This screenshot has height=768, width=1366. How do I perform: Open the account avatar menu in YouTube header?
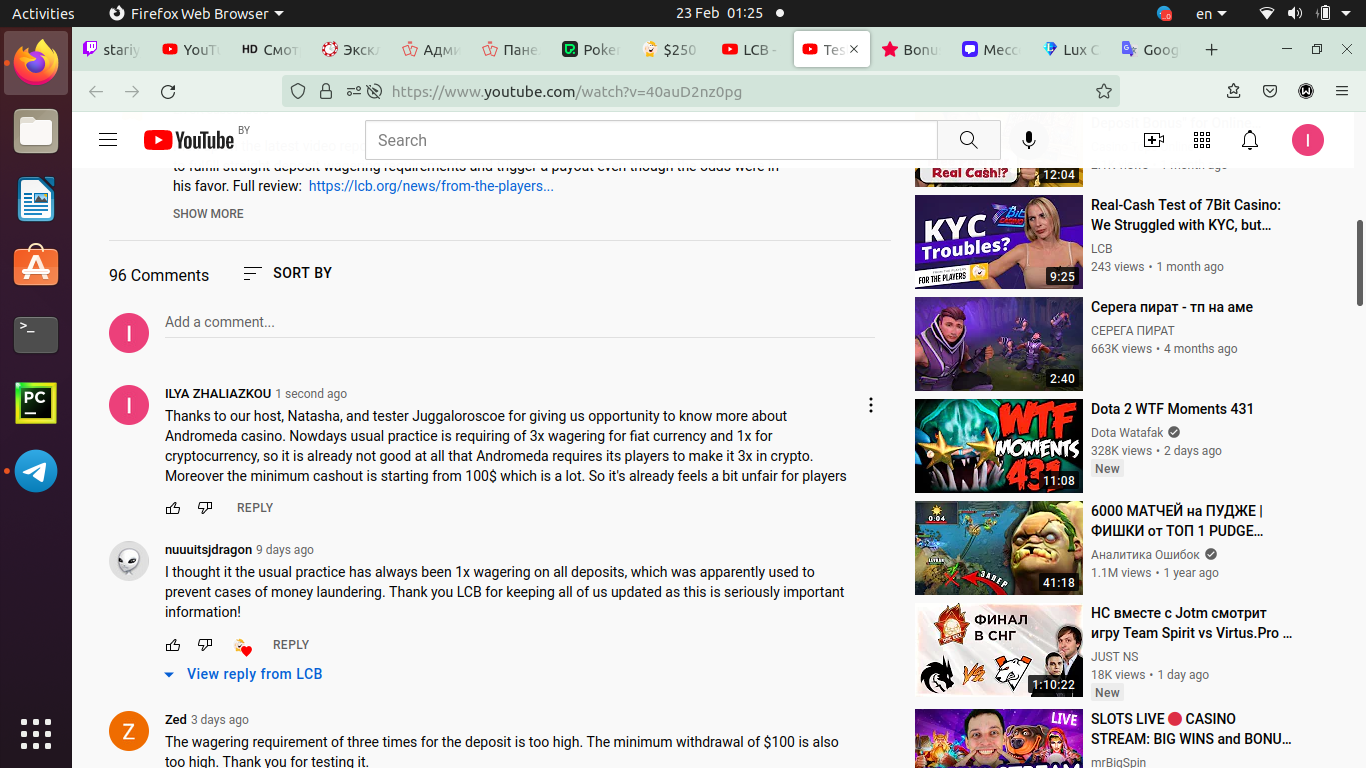point(1307,140)
